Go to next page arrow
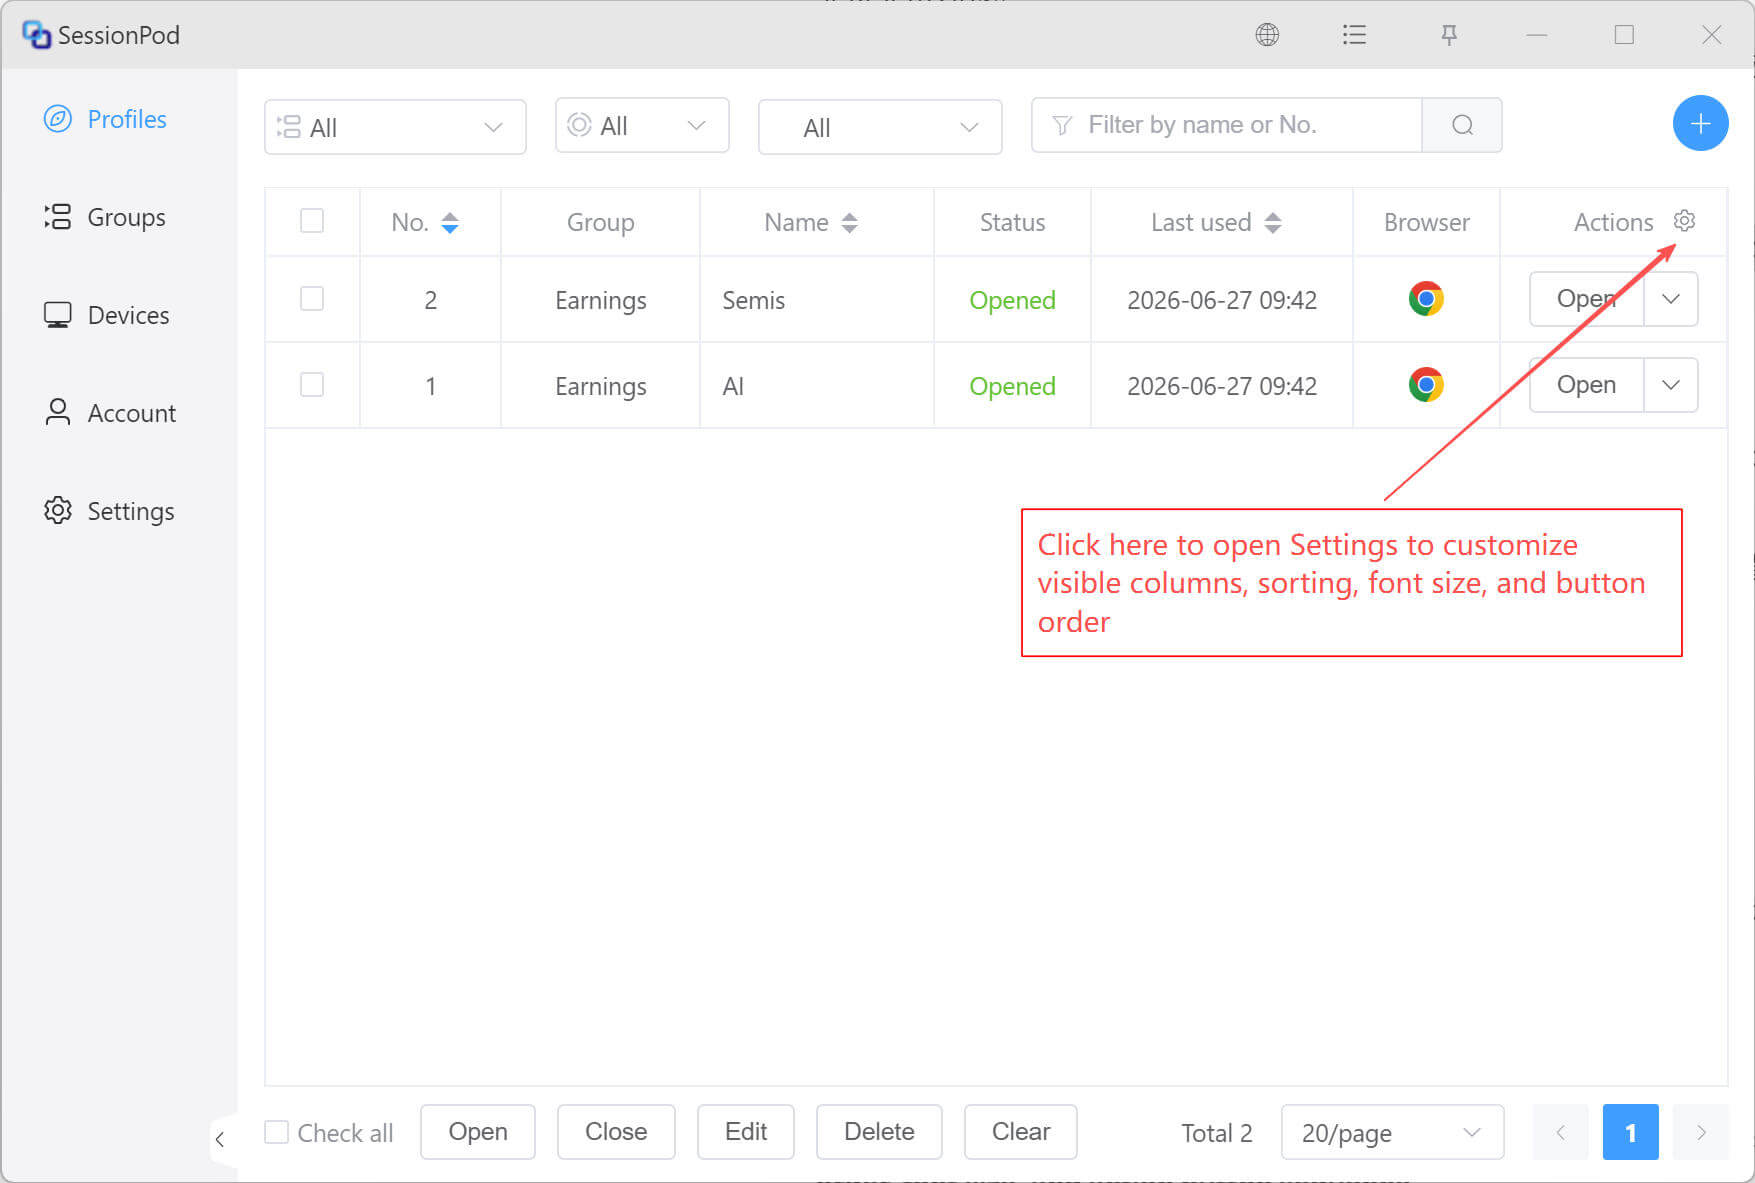 (1701, 1132)
